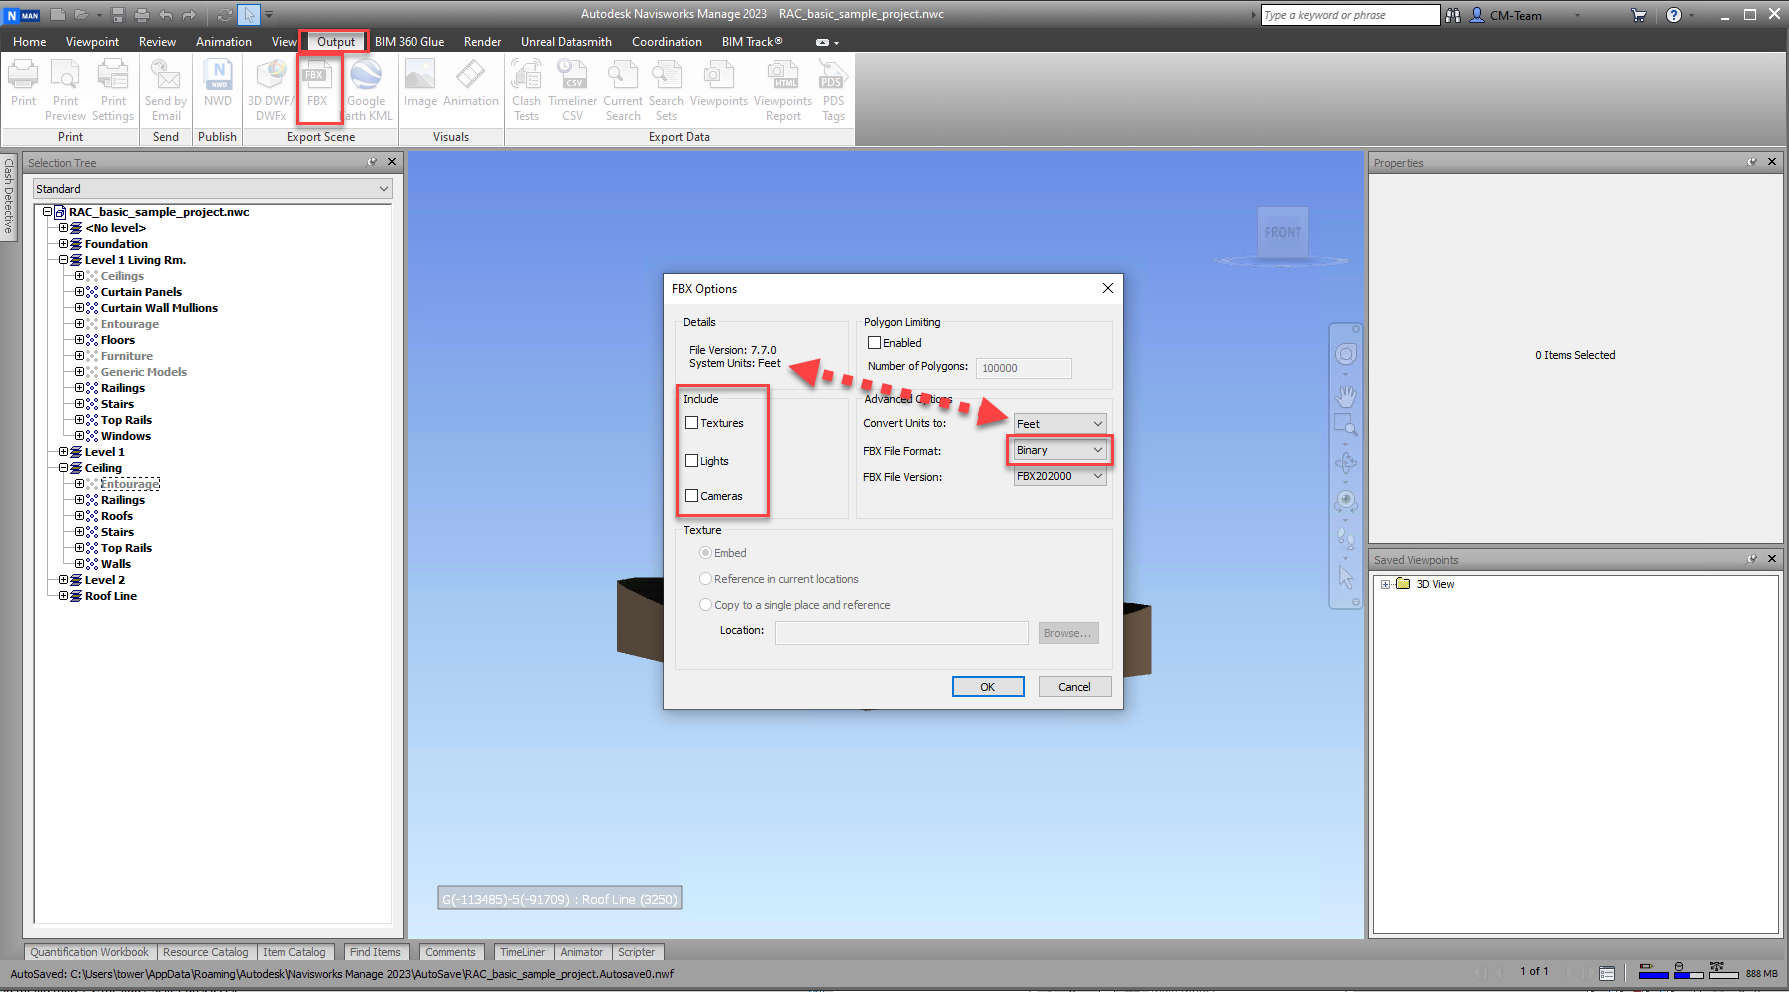Switch to the Coordination ribbon tab
The width and height of the screenshot is (1789, 992).
(667, 42)
